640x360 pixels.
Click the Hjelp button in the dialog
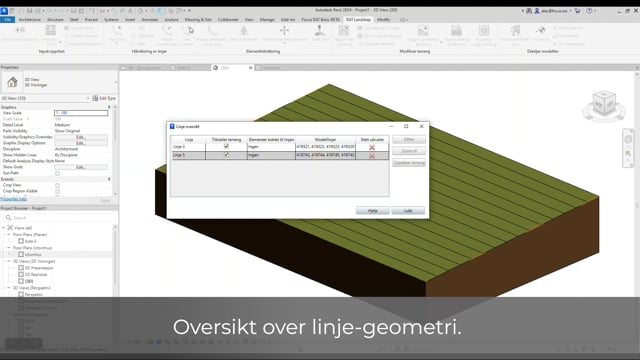[373, 211]
